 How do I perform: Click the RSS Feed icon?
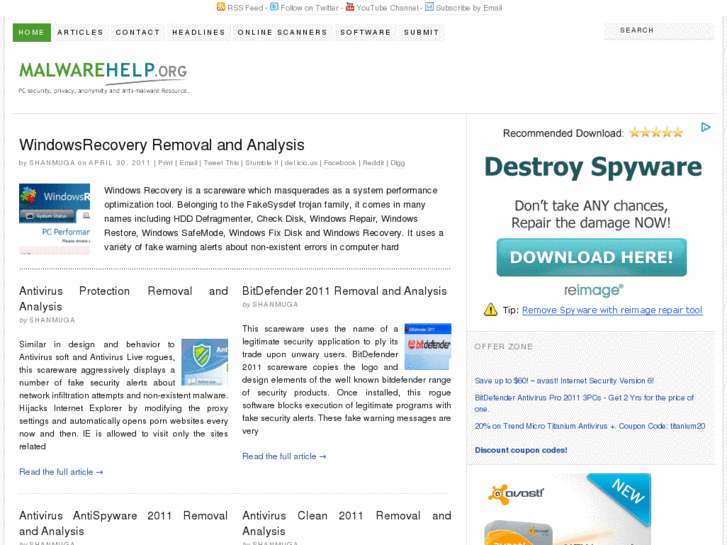coord(221,7)
